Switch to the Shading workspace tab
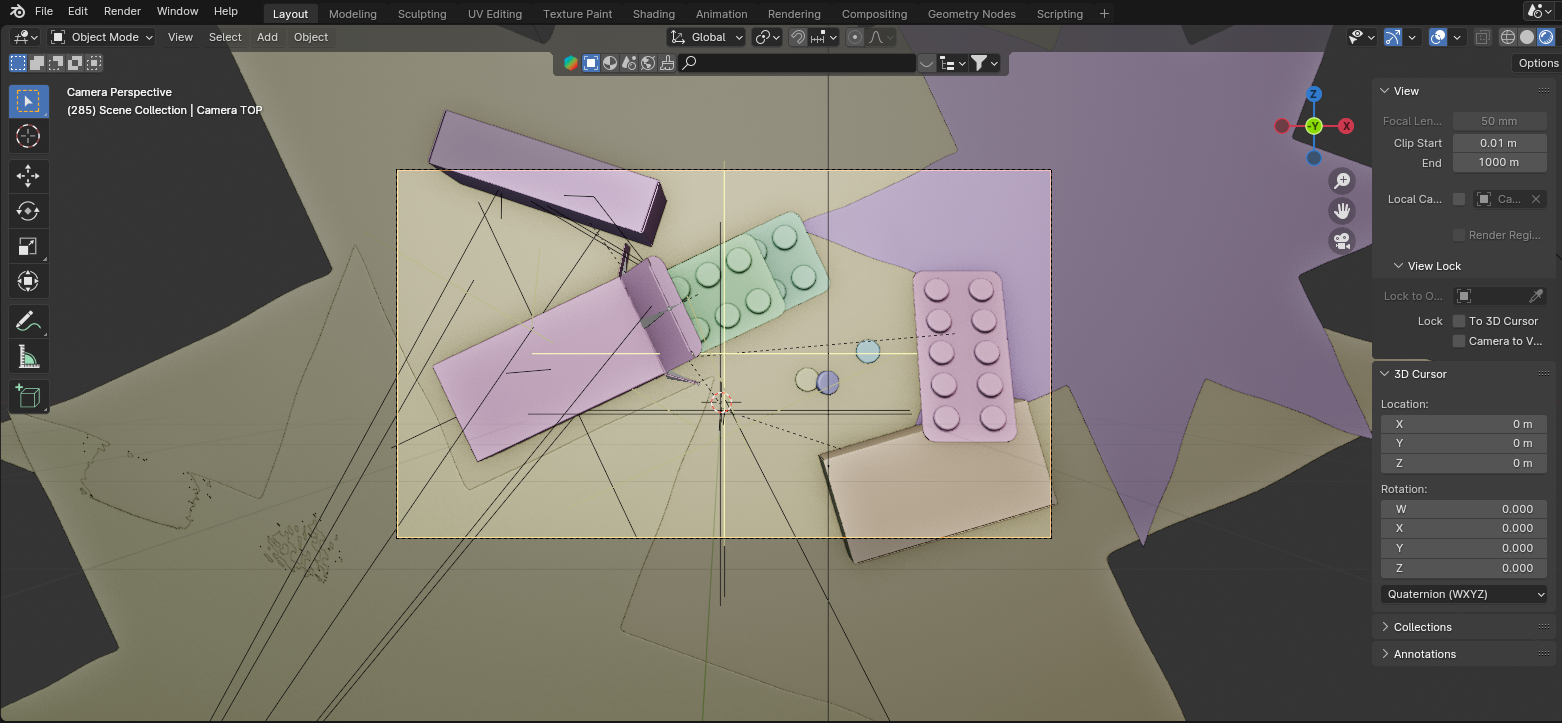1562x723 pixels. 653,13
